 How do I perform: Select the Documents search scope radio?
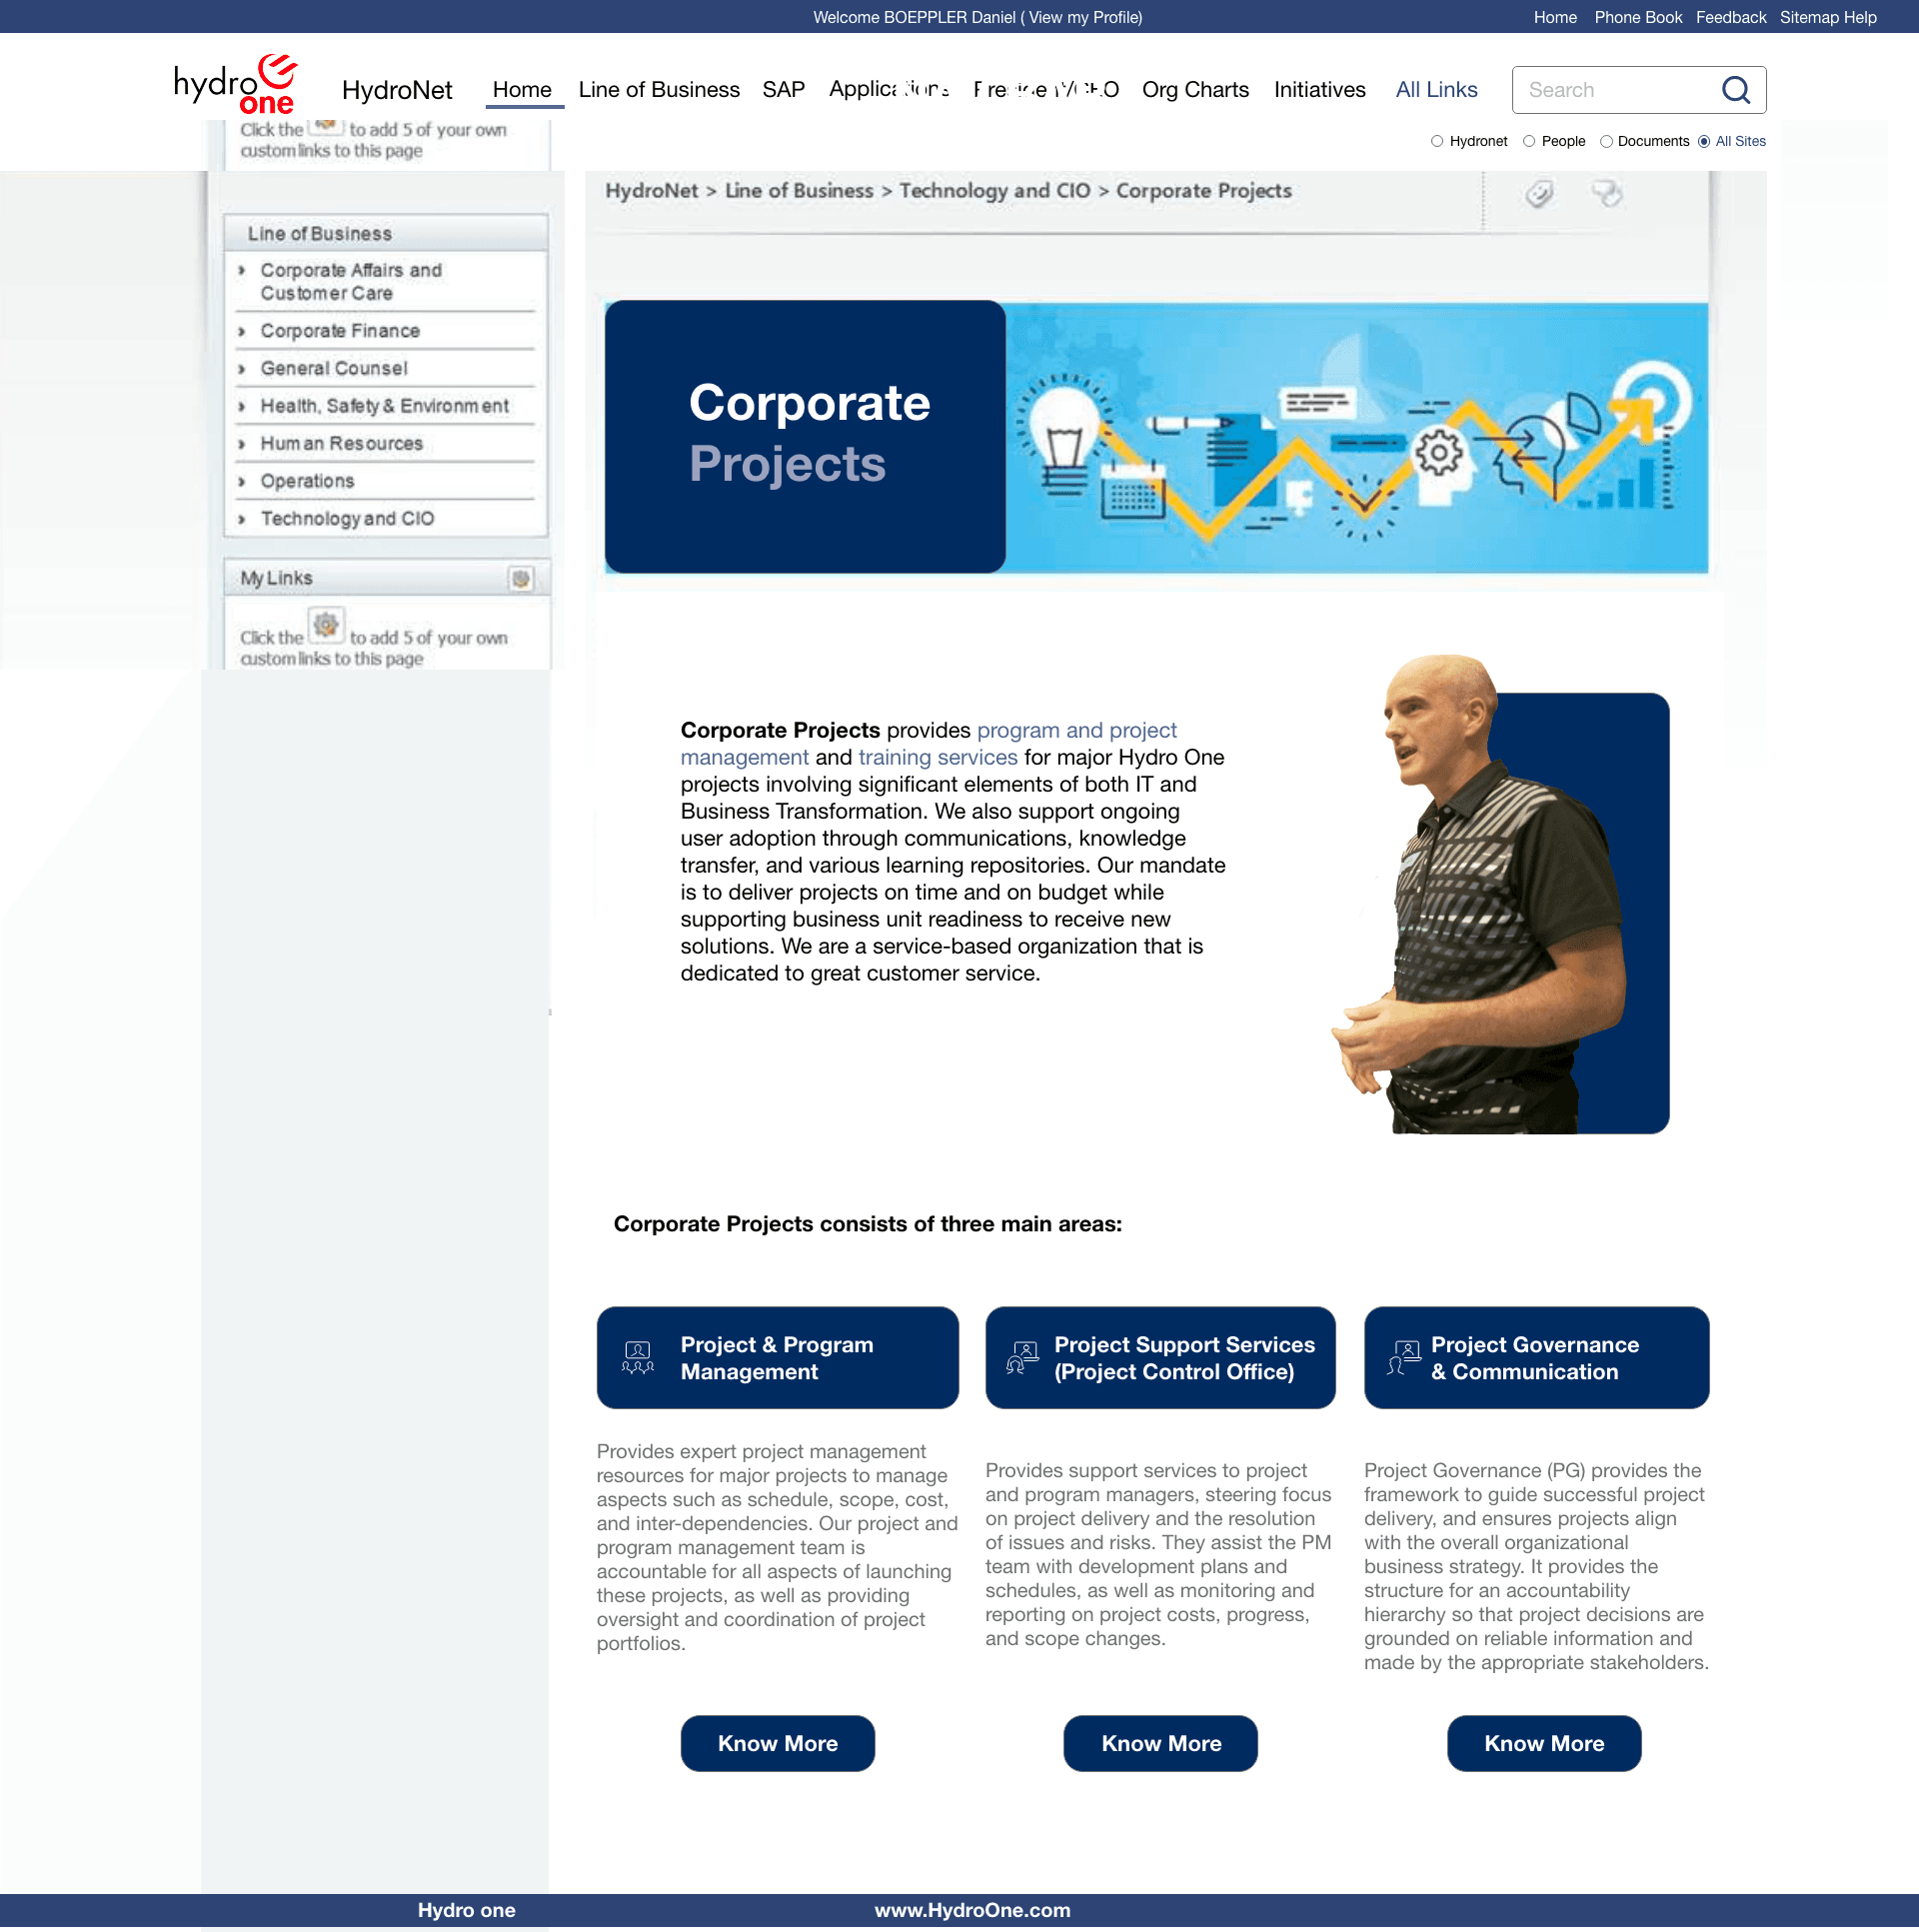(1606, 141)
